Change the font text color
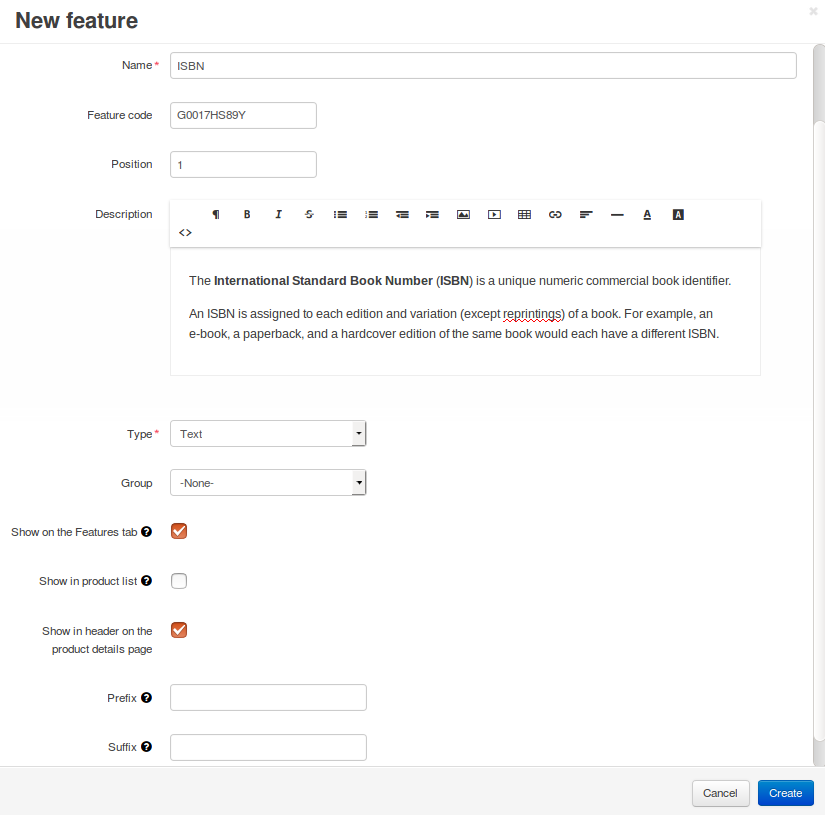The image size is (825, 815). tap(647, 214)
